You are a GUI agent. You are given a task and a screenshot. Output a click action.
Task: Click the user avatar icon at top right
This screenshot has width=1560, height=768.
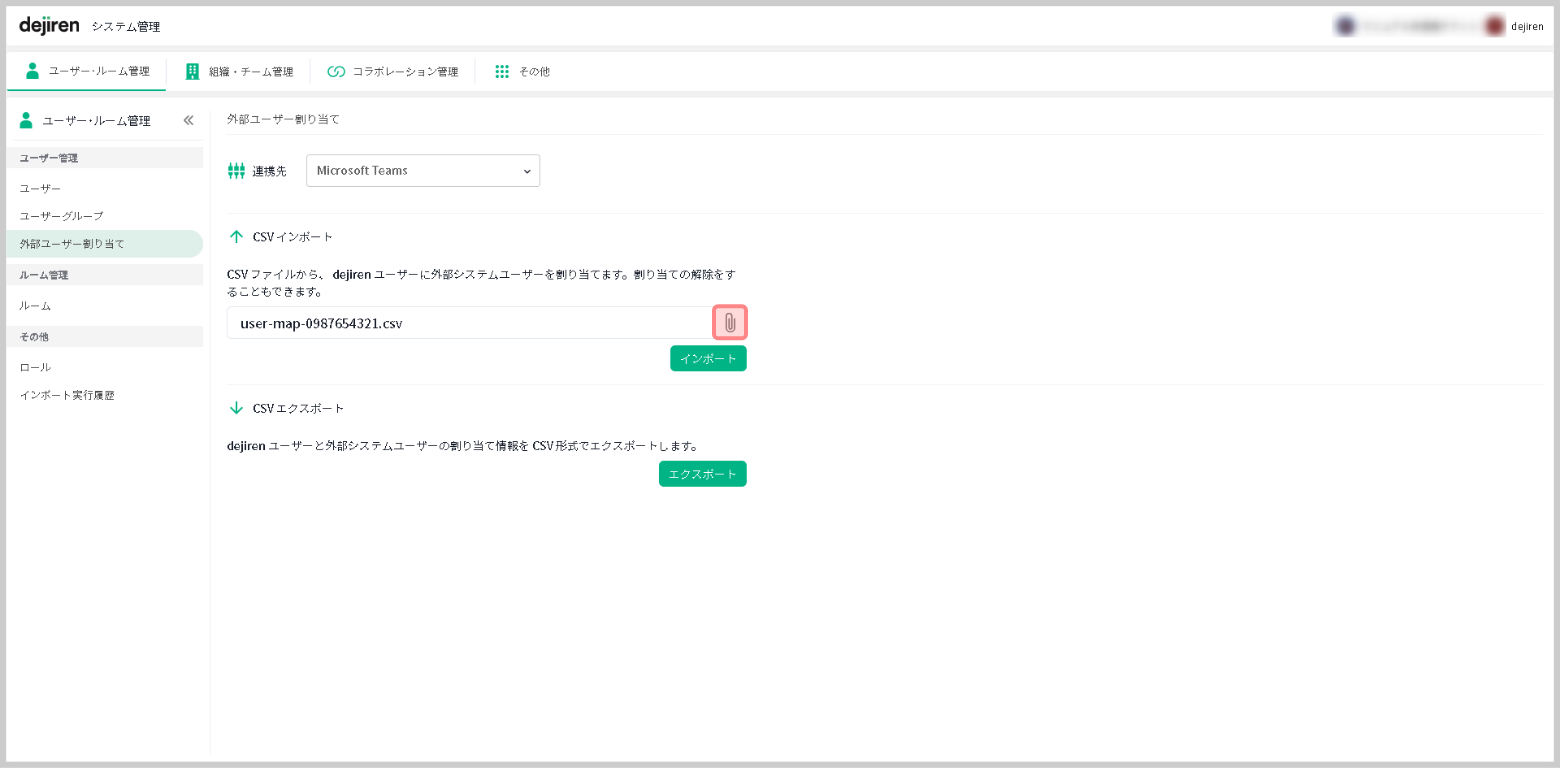point(1495,26)
